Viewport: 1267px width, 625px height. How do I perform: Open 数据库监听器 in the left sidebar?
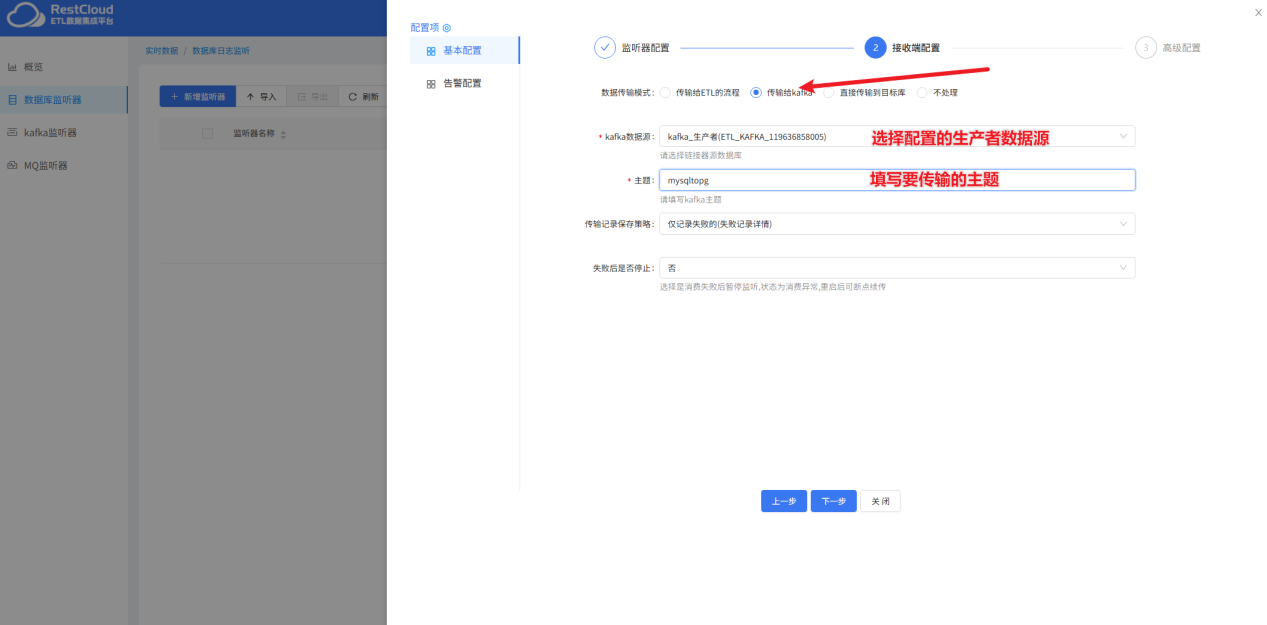coord(63,100)
